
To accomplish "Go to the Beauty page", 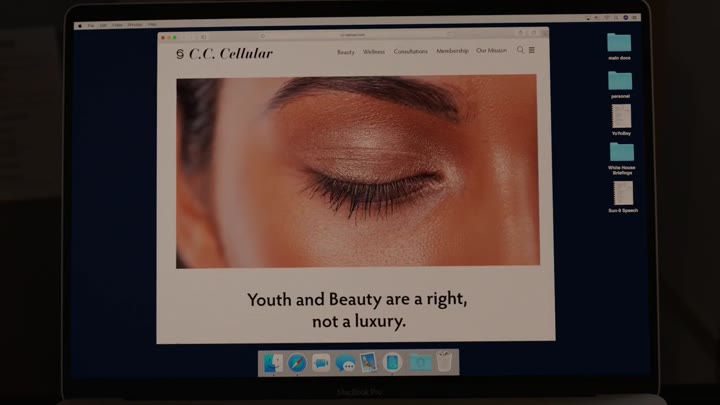I will (x=345, y=51).
